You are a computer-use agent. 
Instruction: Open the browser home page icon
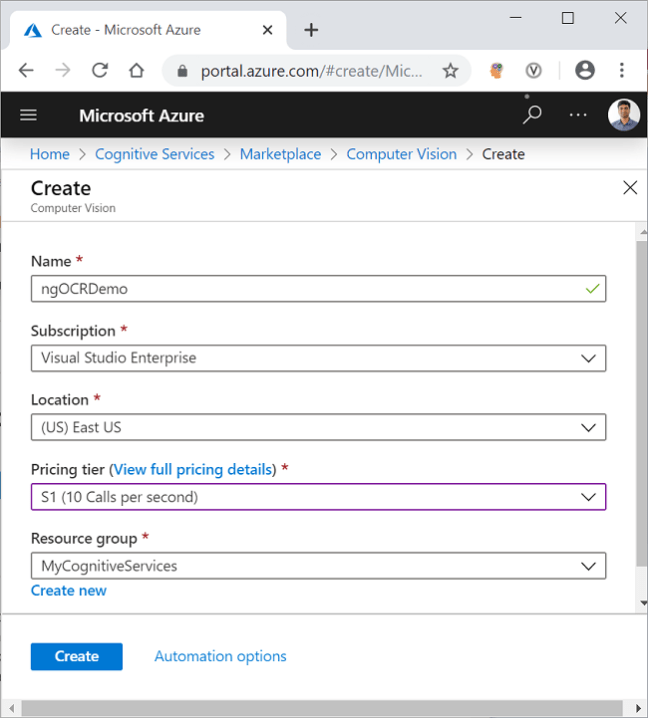coord(136,71)
